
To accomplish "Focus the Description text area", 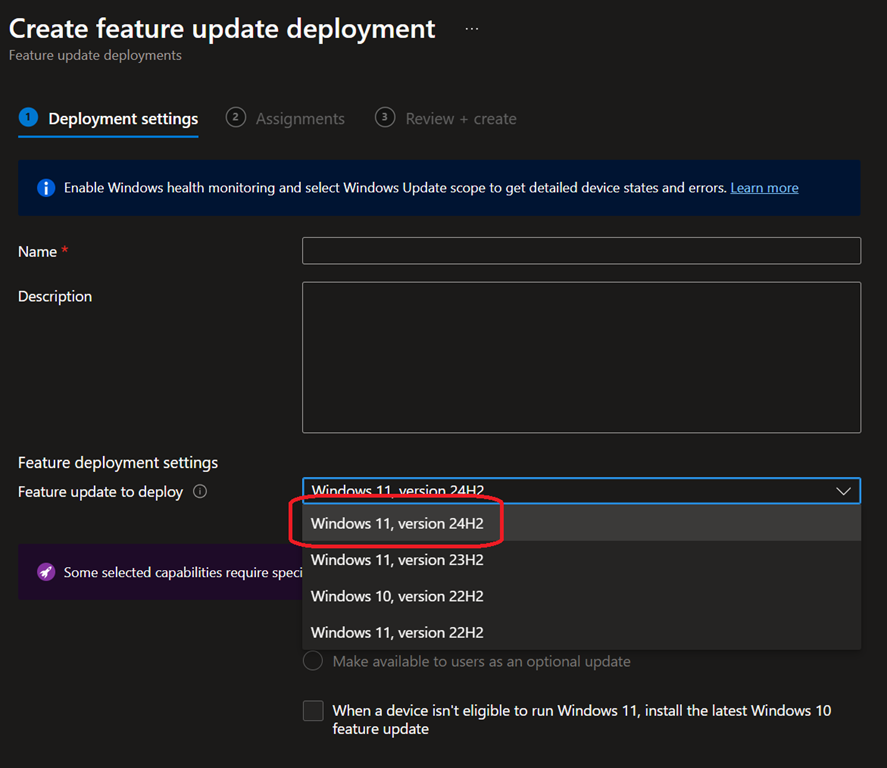I will [581, 357].
